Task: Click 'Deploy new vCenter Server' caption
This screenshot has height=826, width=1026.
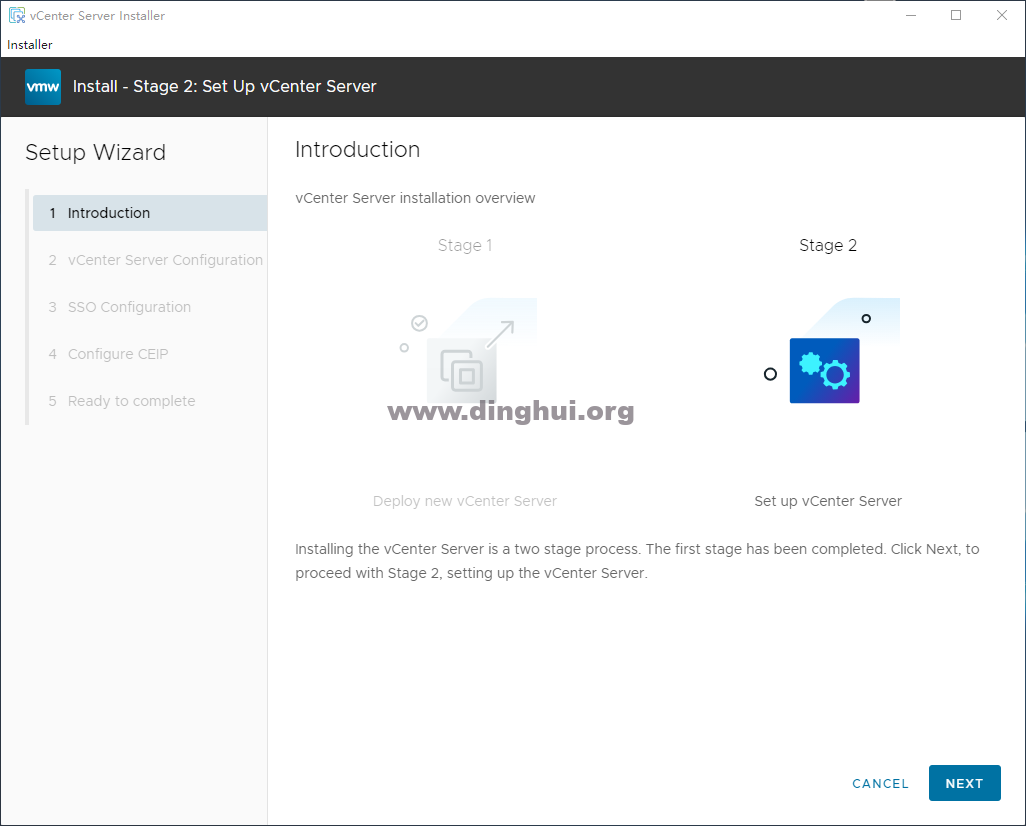Action: (465, 501)
